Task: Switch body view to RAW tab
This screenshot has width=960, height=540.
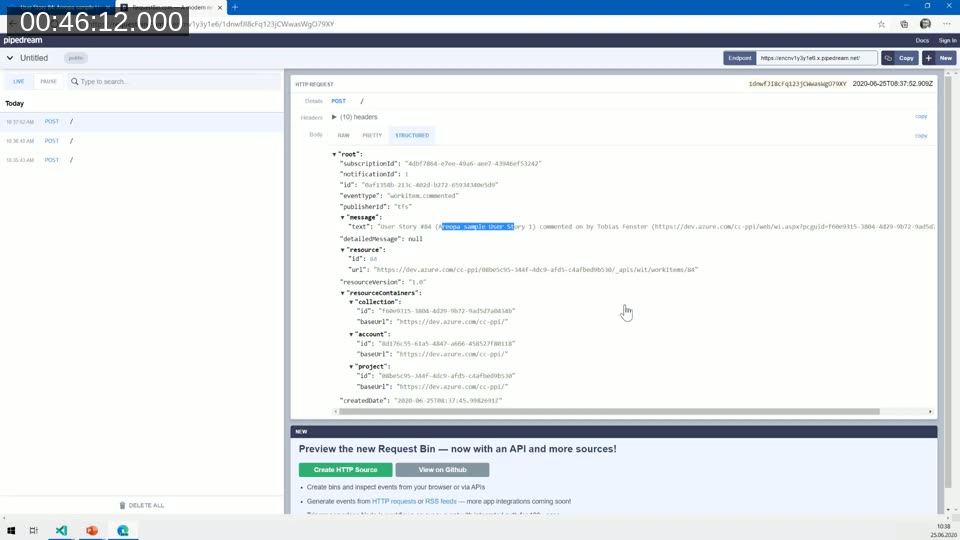Action: pyautogui.click(x=343, y=135)
